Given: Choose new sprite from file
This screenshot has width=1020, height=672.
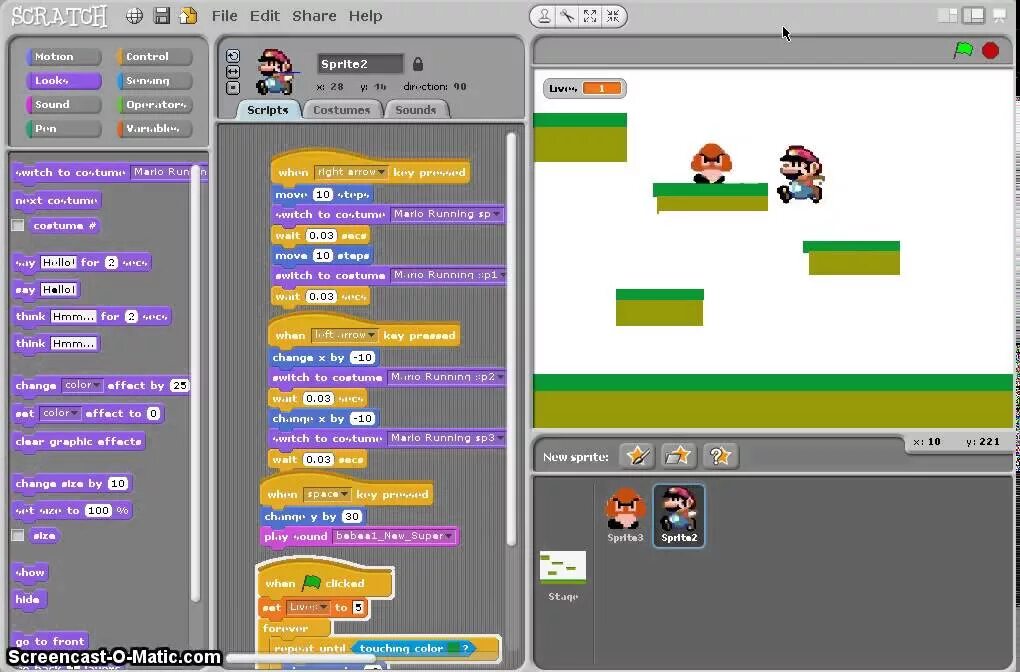Looking at the screenshot, I should 678,456.
